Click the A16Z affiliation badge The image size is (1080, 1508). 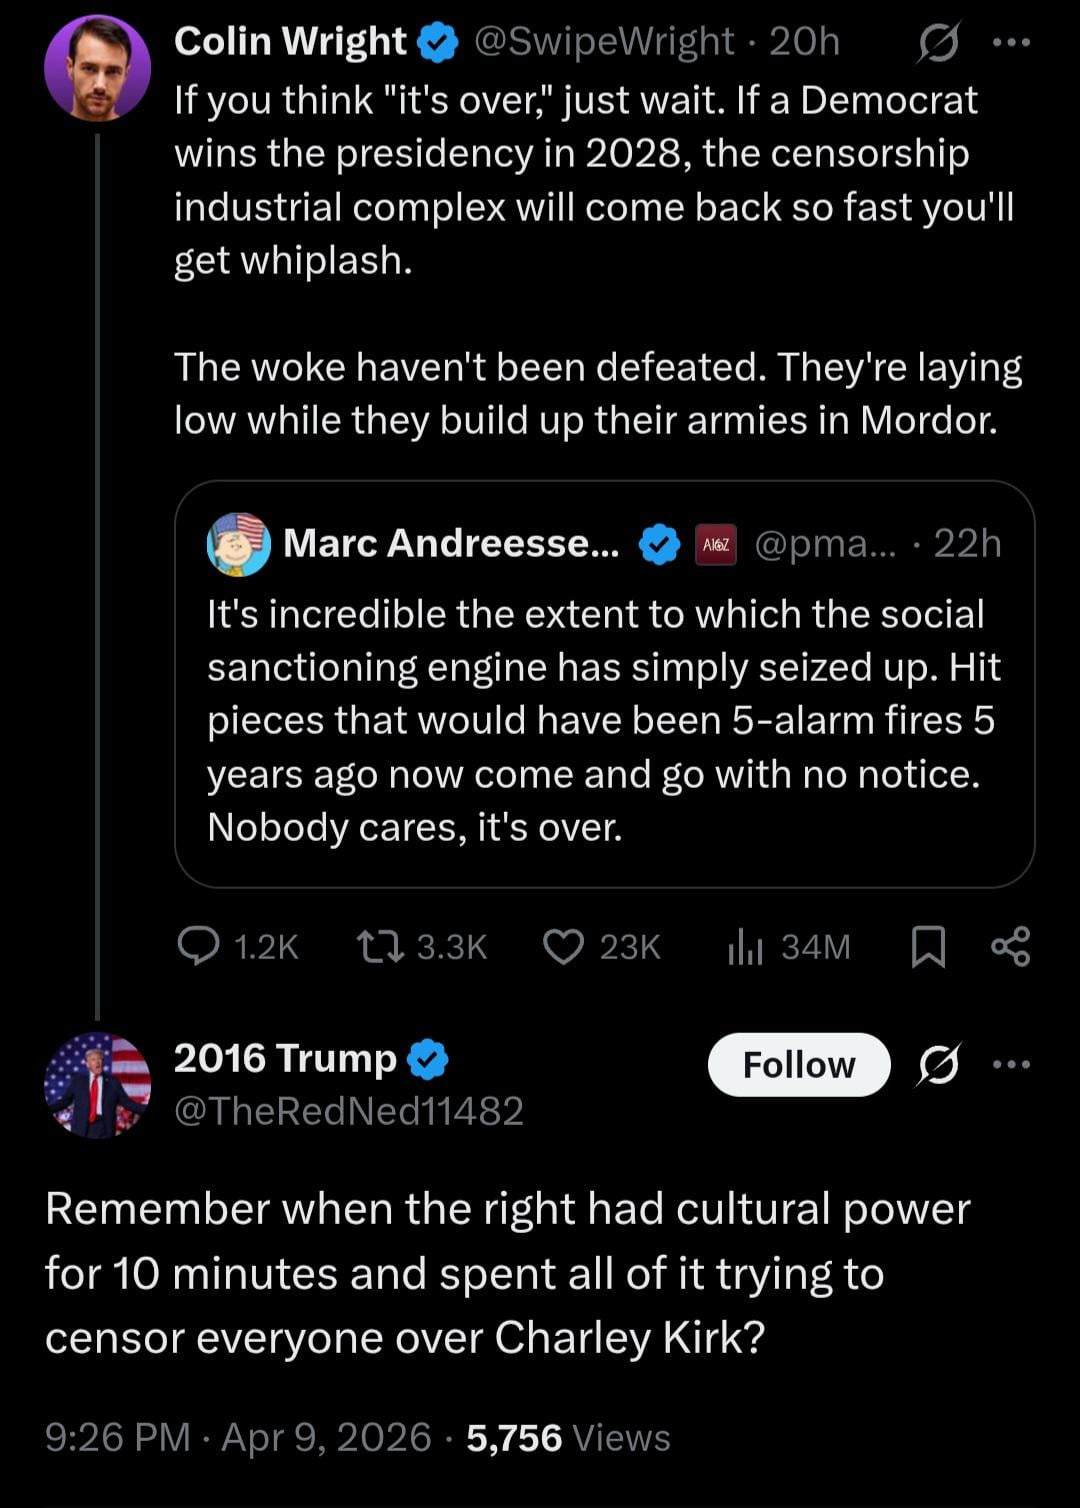716,544
